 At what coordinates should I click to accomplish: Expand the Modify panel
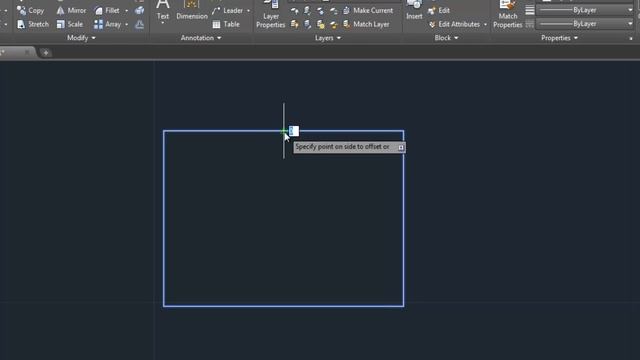[81, 38]
